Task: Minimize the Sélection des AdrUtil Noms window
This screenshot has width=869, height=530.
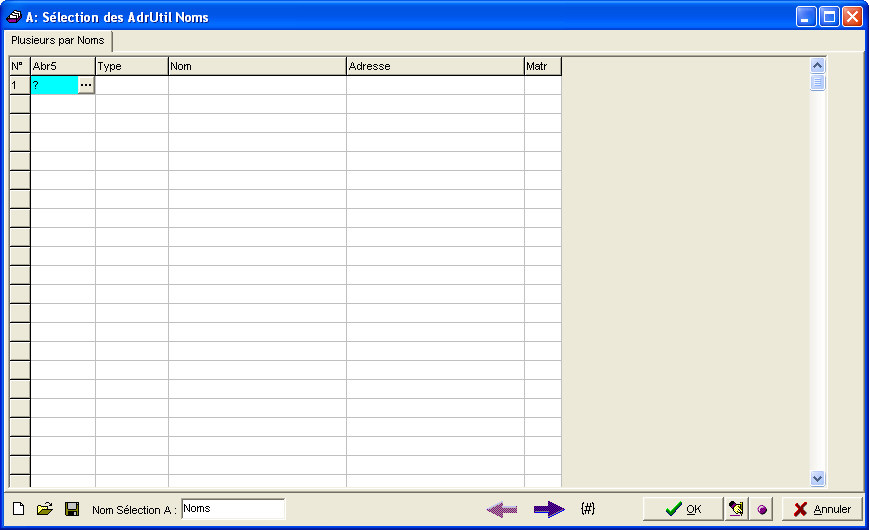Action: (x=806, y=17)
